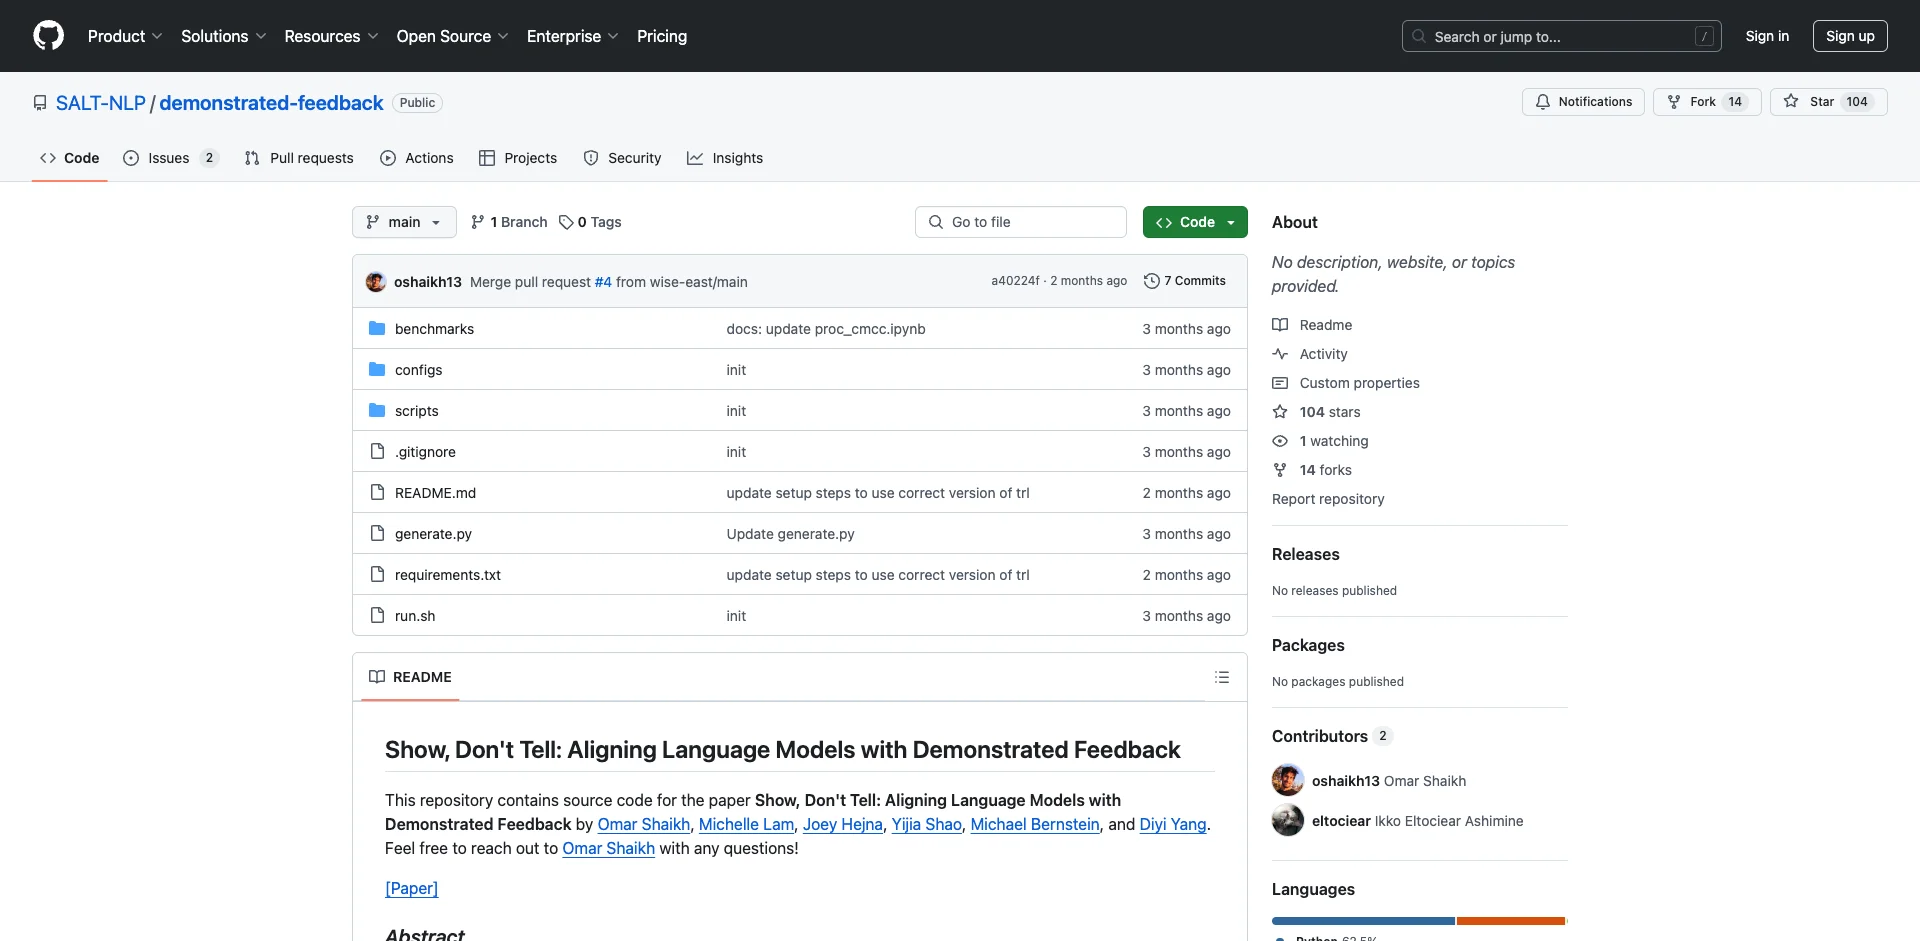
Task: Switch to the Pull requests tab
Action: coord(299,158)
